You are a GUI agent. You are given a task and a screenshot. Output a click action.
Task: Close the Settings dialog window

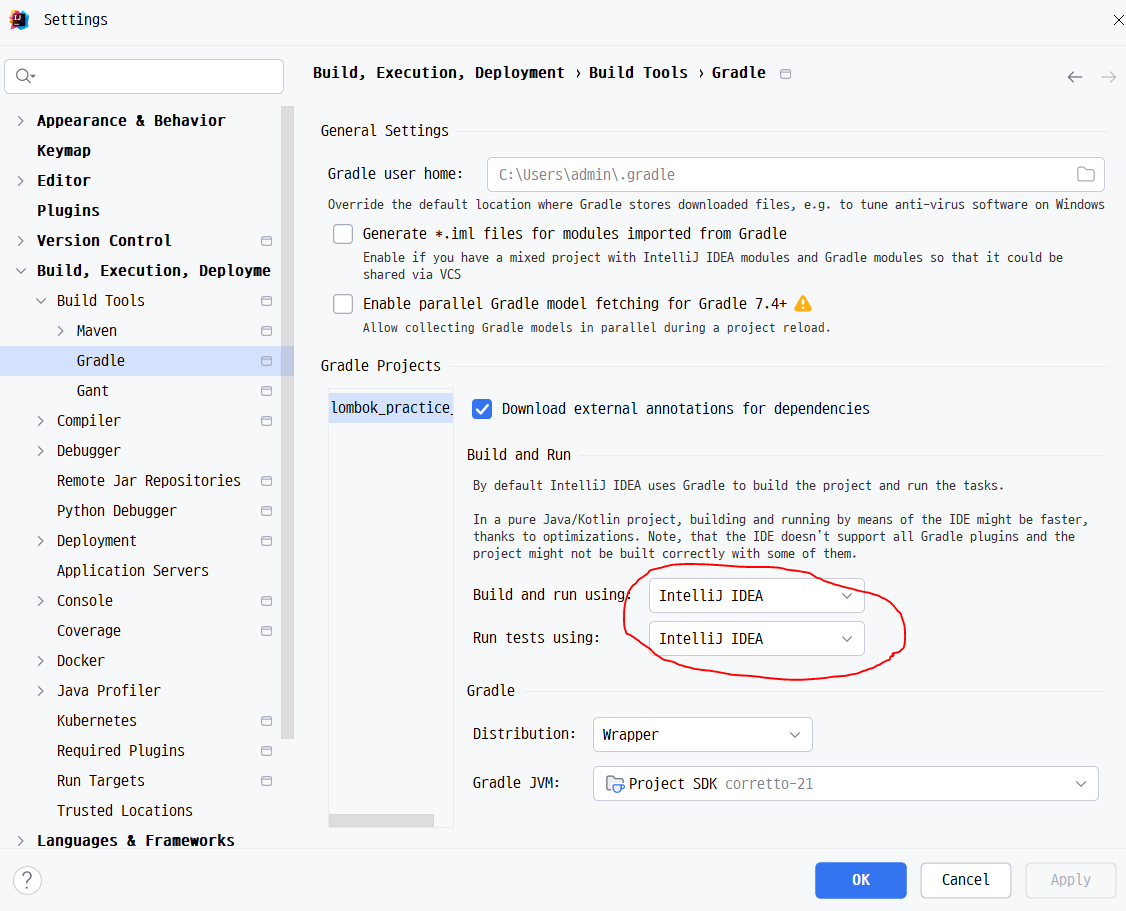pos(1118,20)
